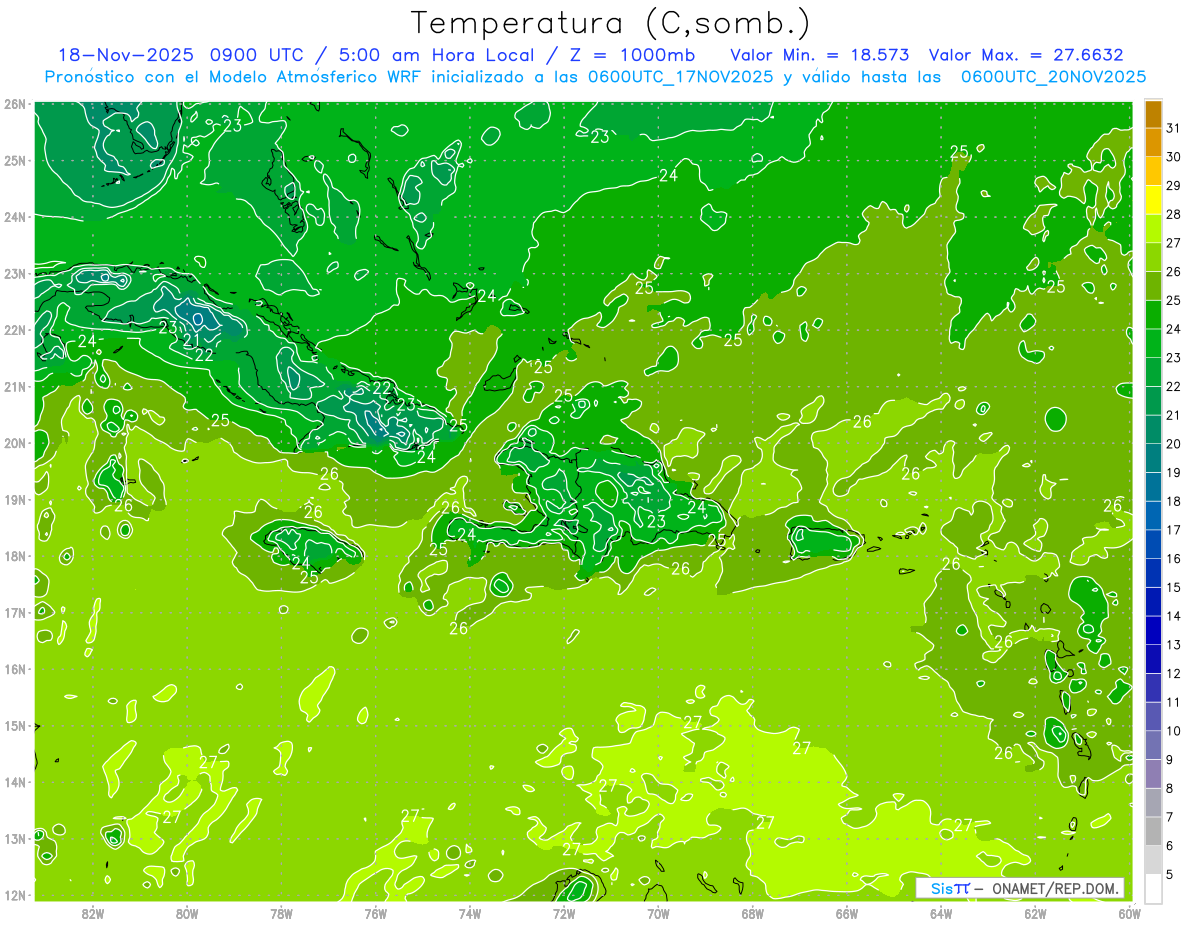Click latitude axis label 23N
The height and width of the screenshot is (927, 1200).
click(15, 274)
